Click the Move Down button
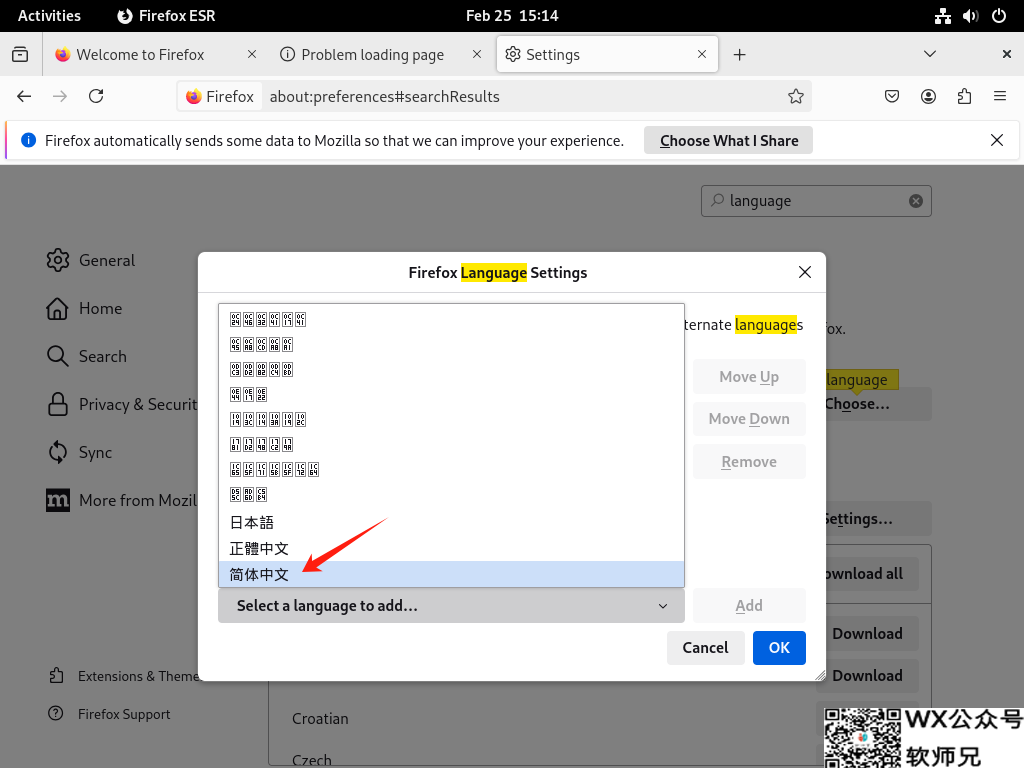 [749, 419]
